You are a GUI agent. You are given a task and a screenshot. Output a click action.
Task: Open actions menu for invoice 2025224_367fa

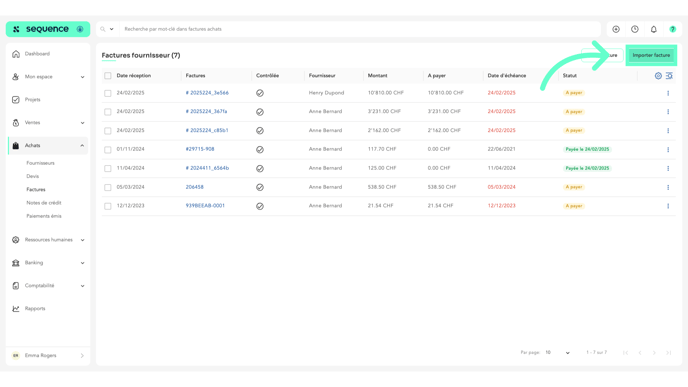tap(668, 112)
